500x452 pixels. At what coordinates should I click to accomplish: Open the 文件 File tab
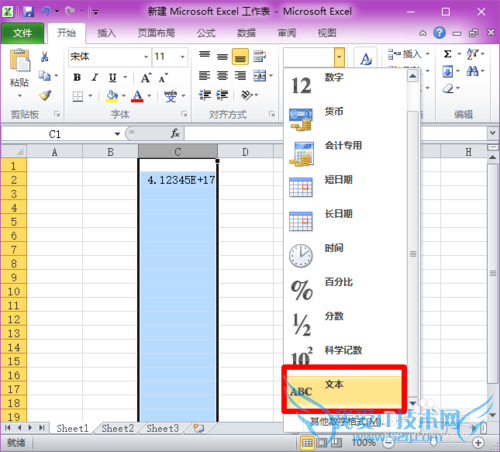tap(22, 33)
